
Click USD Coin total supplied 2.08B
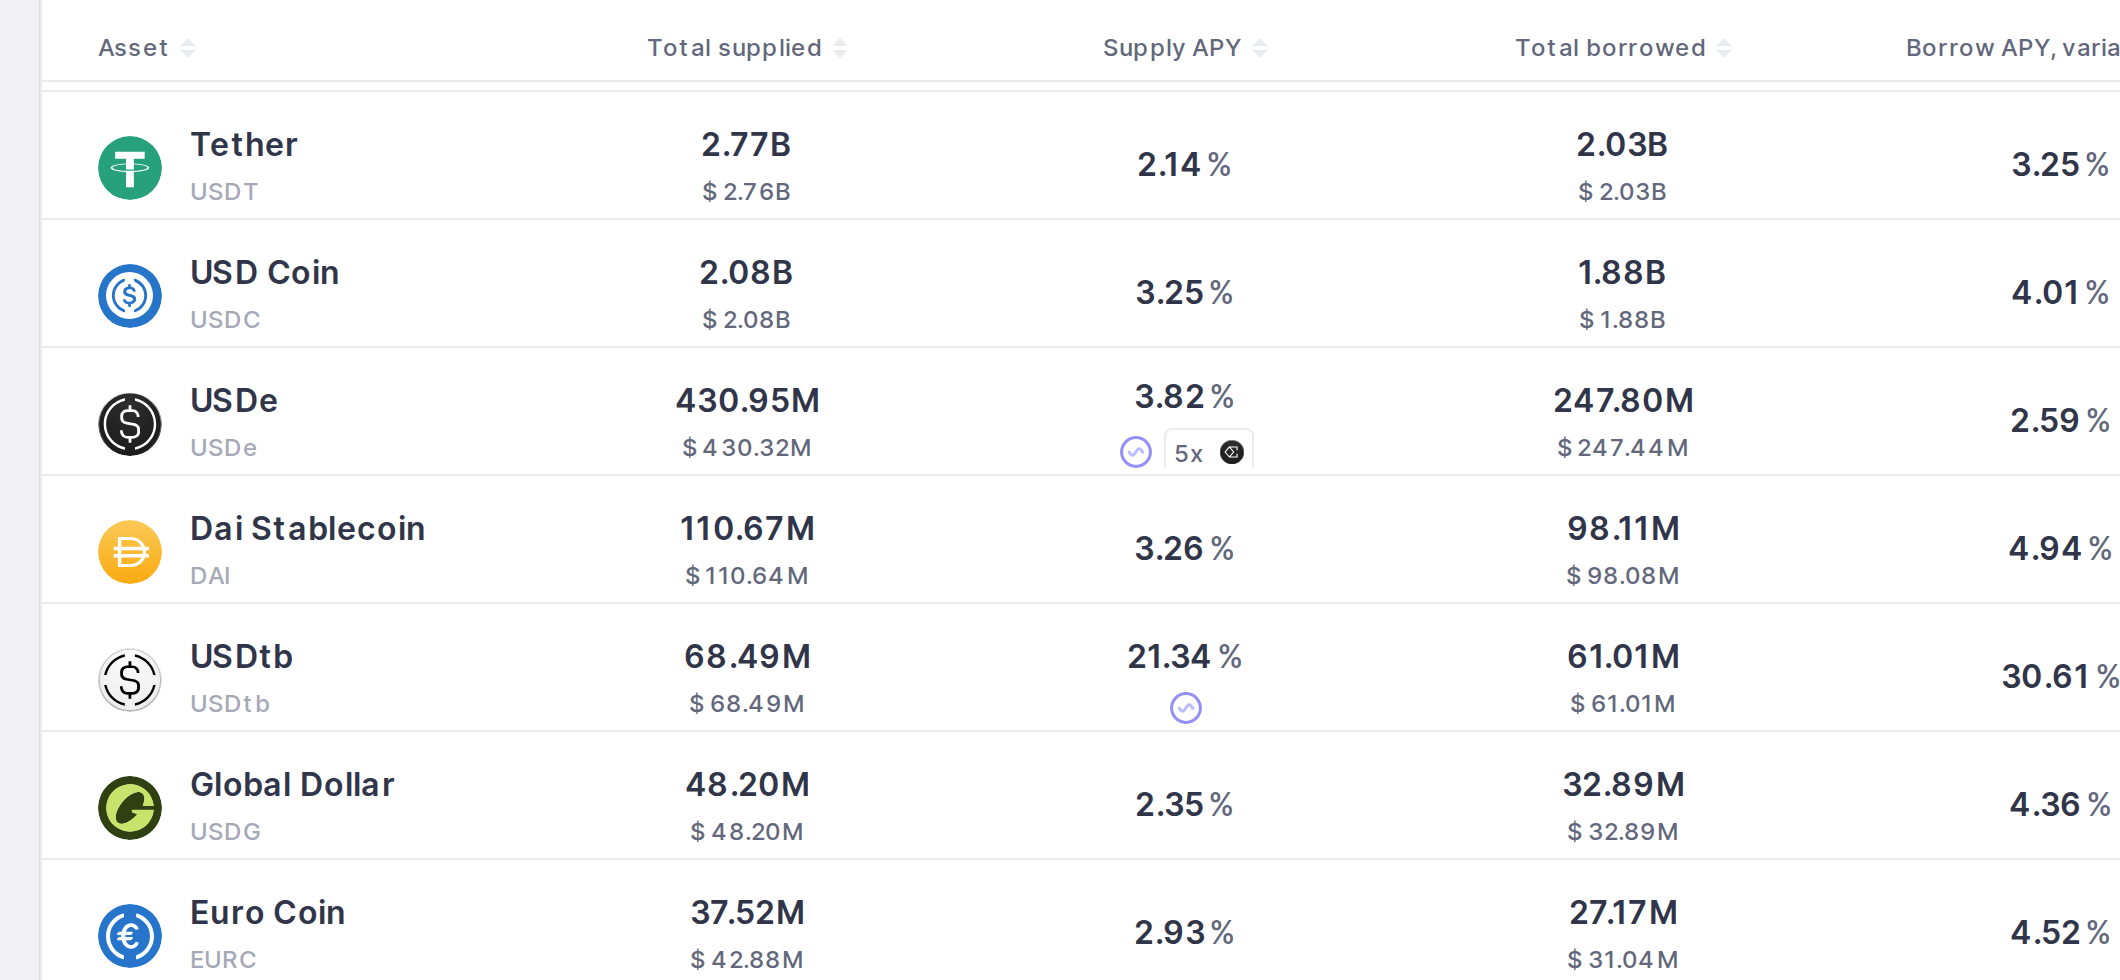tap(746, 273)
